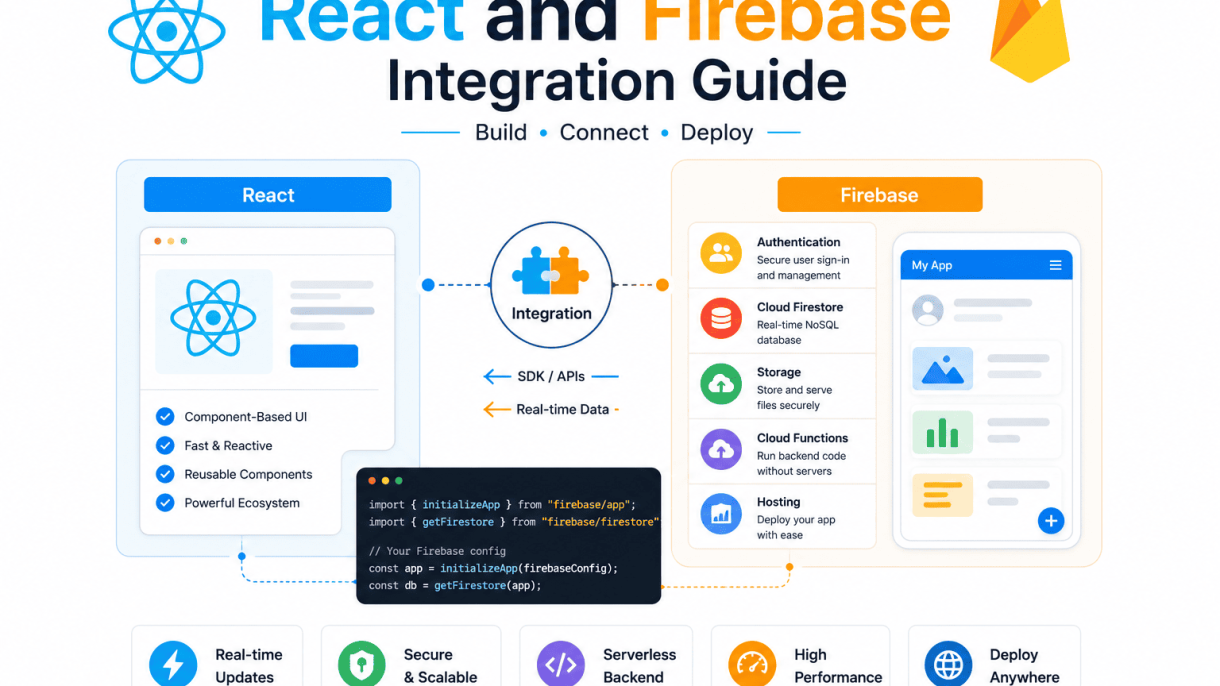This screenshot has height=686, width=1220.
Task: Select the image thumbnail in My App
Action: pyautogui.click(x=942, y=369)
